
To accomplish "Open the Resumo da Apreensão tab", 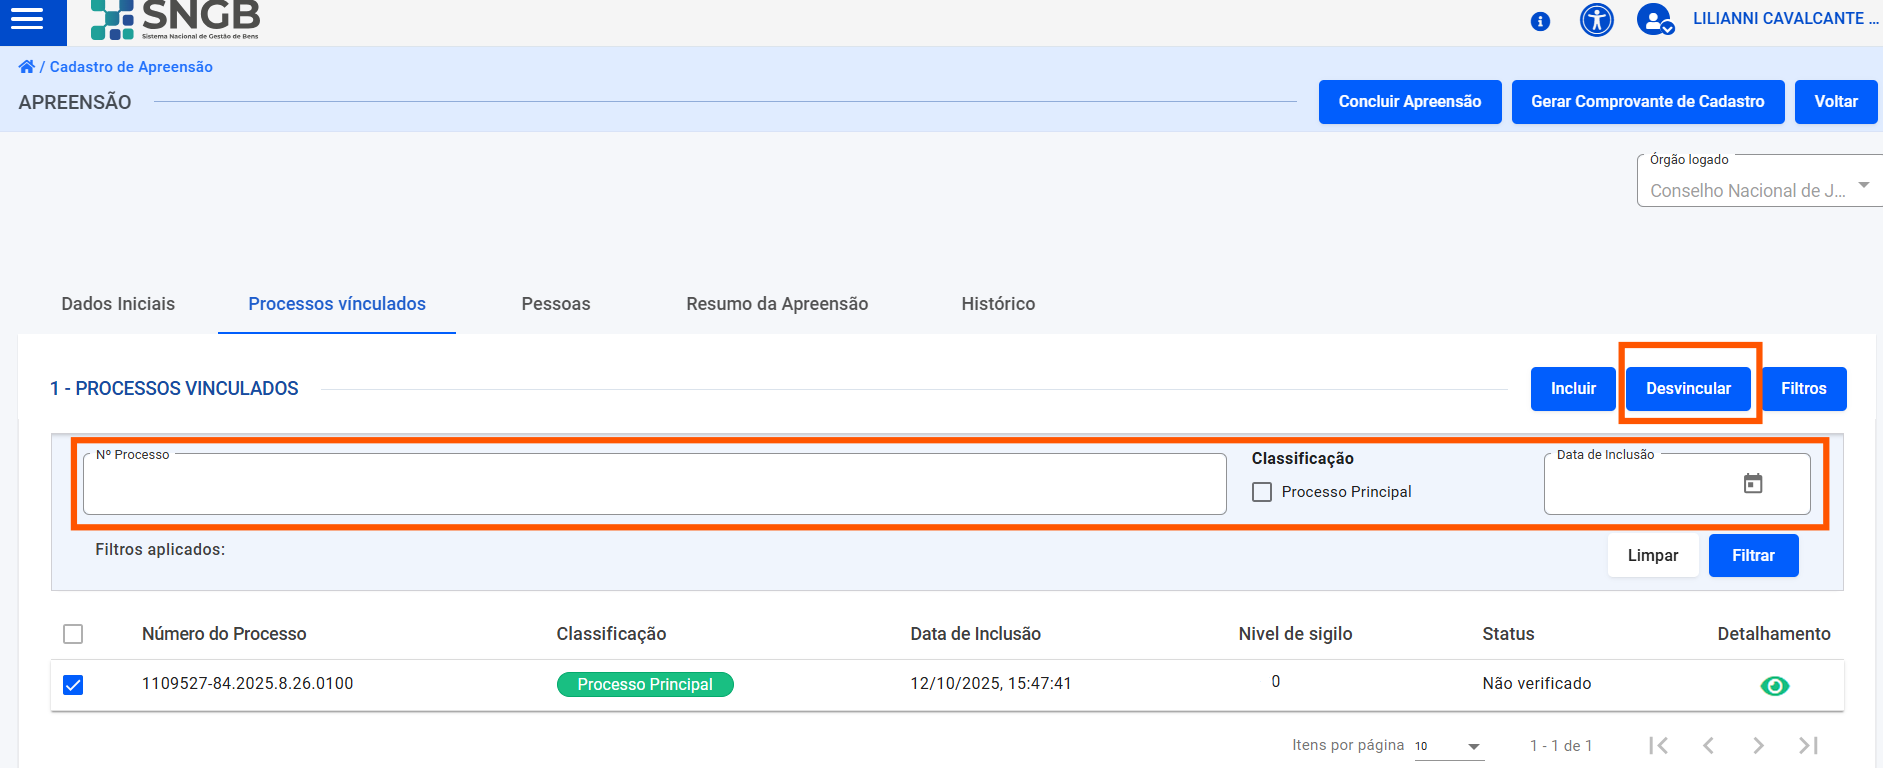I will coord(776,304).
